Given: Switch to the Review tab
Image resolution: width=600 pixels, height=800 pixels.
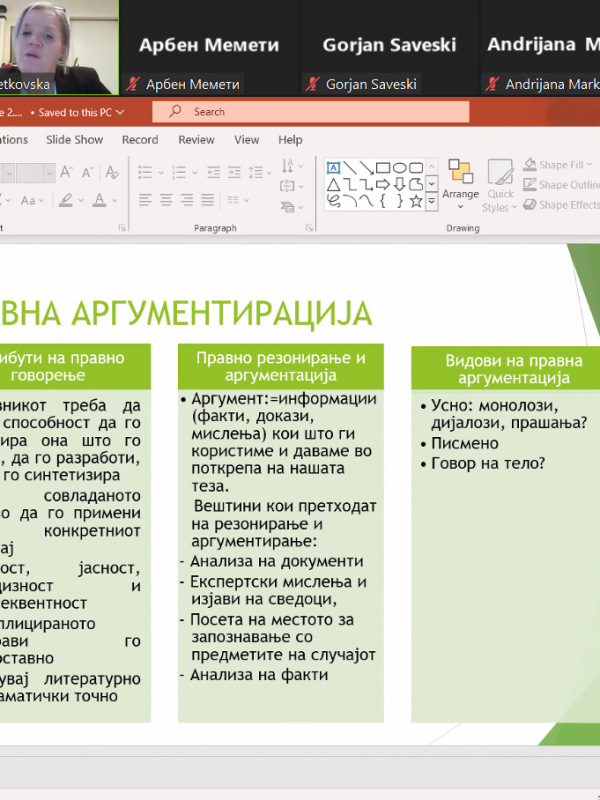Looking at the screenshot, I should coord(197,140).
